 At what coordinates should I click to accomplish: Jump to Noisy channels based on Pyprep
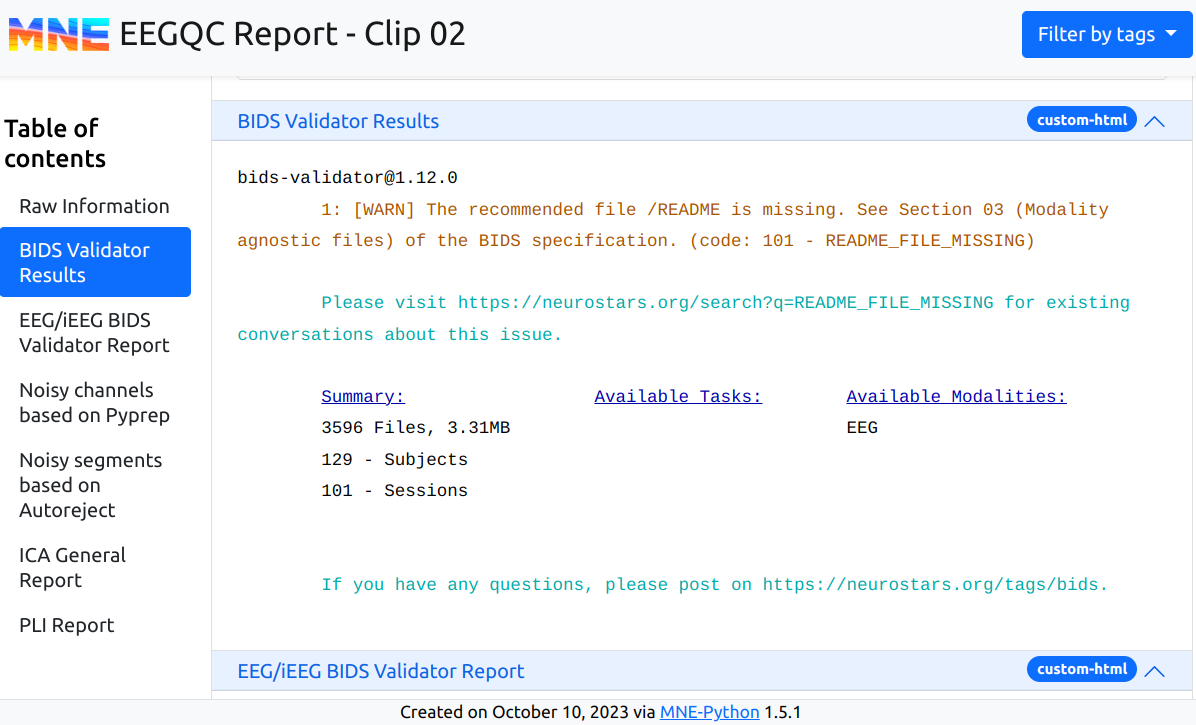pos(94,402)
